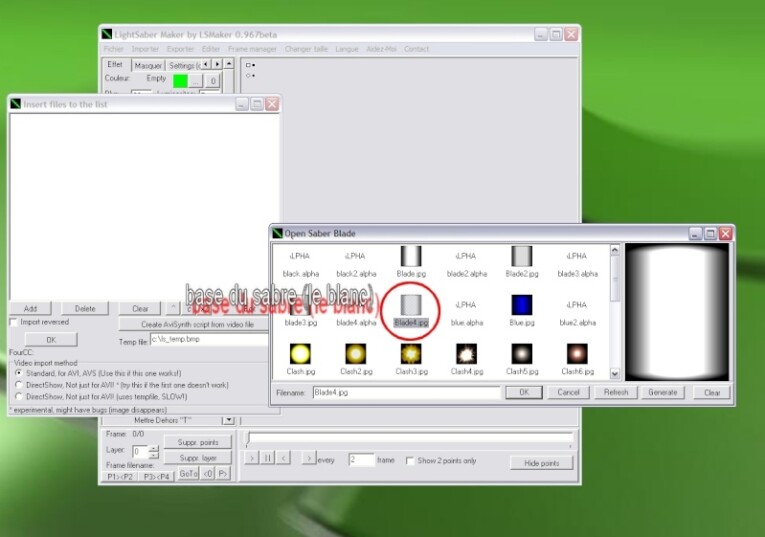Viewport: 765px width, 537px height.
Task: Select Standard for AVI, AVS import method
Action: 20,373
